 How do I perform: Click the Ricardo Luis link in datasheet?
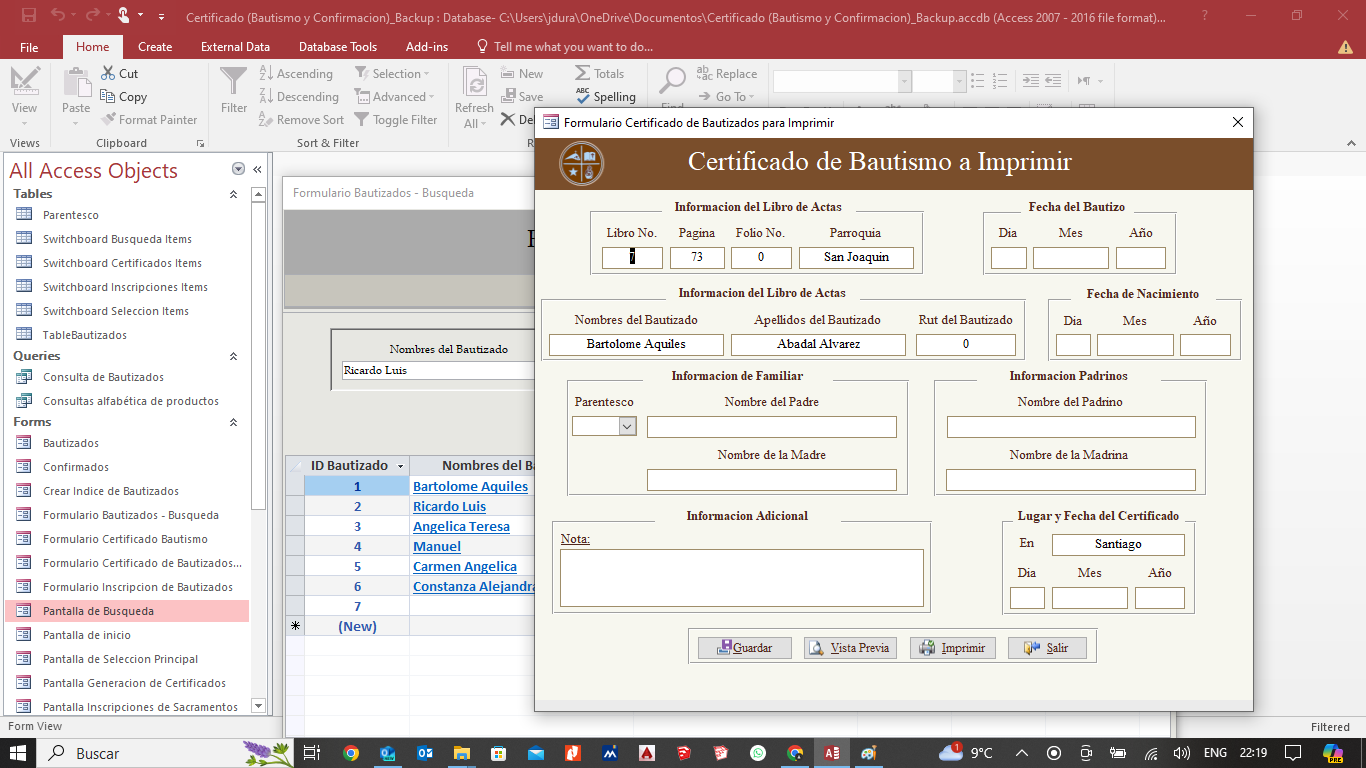tap(449, 506)
